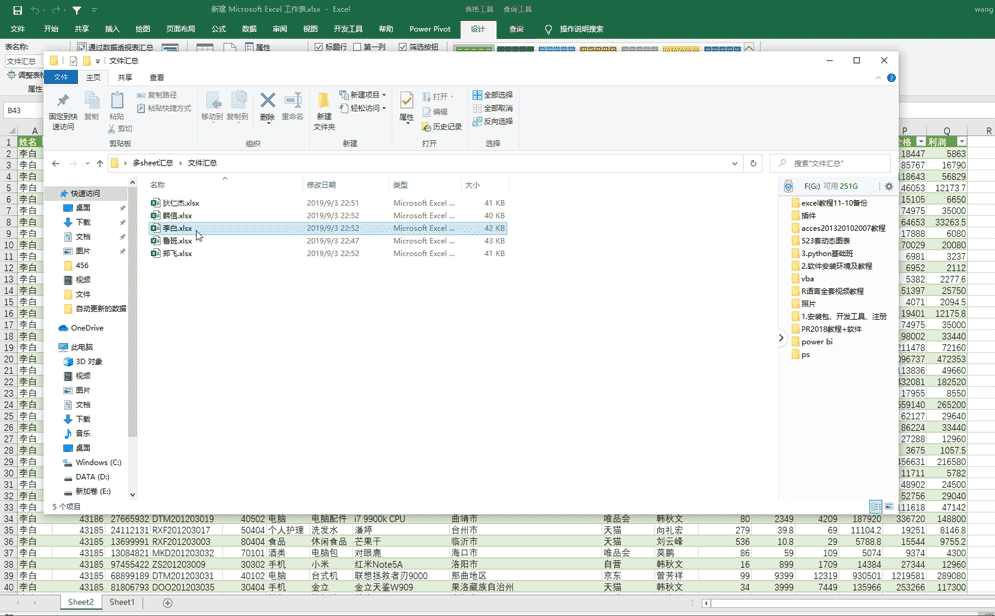This screenshot has height=616, width=995.
Task: Click 全部选择 (Select all) in the ribbon
Action: tap(497, 95)
